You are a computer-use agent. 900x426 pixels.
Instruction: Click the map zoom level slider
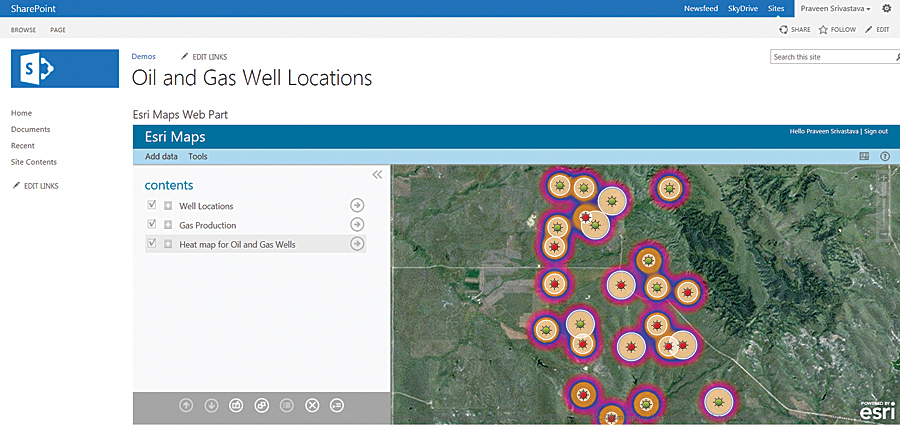pos(884,206)
